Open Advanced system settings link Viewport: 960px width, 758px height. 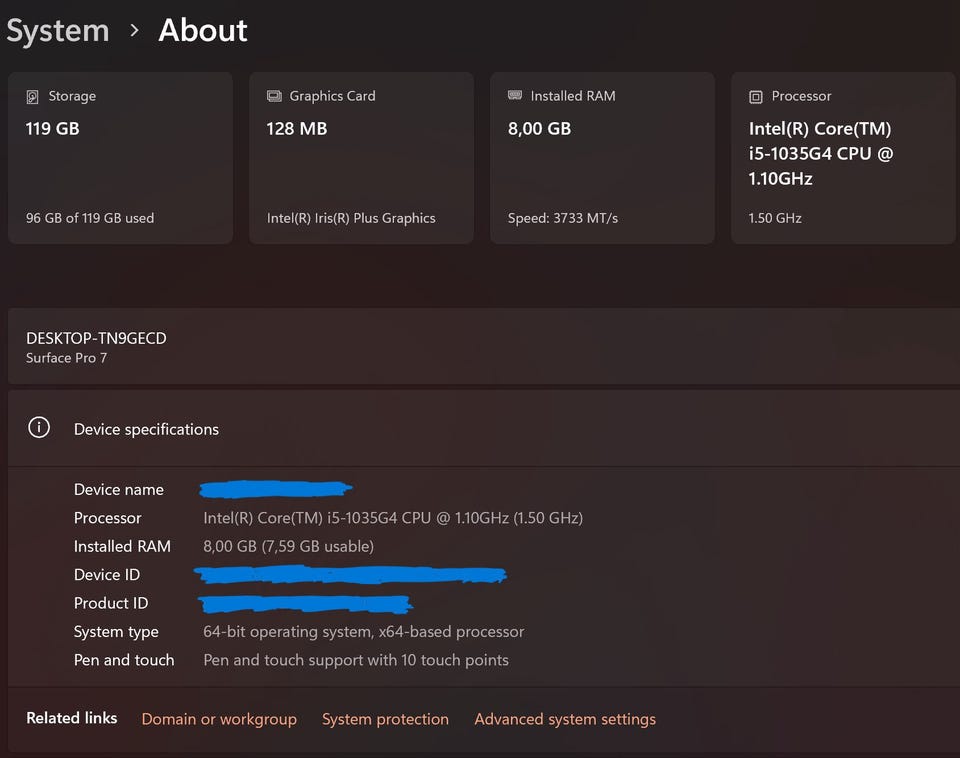[x=565, y=719]
